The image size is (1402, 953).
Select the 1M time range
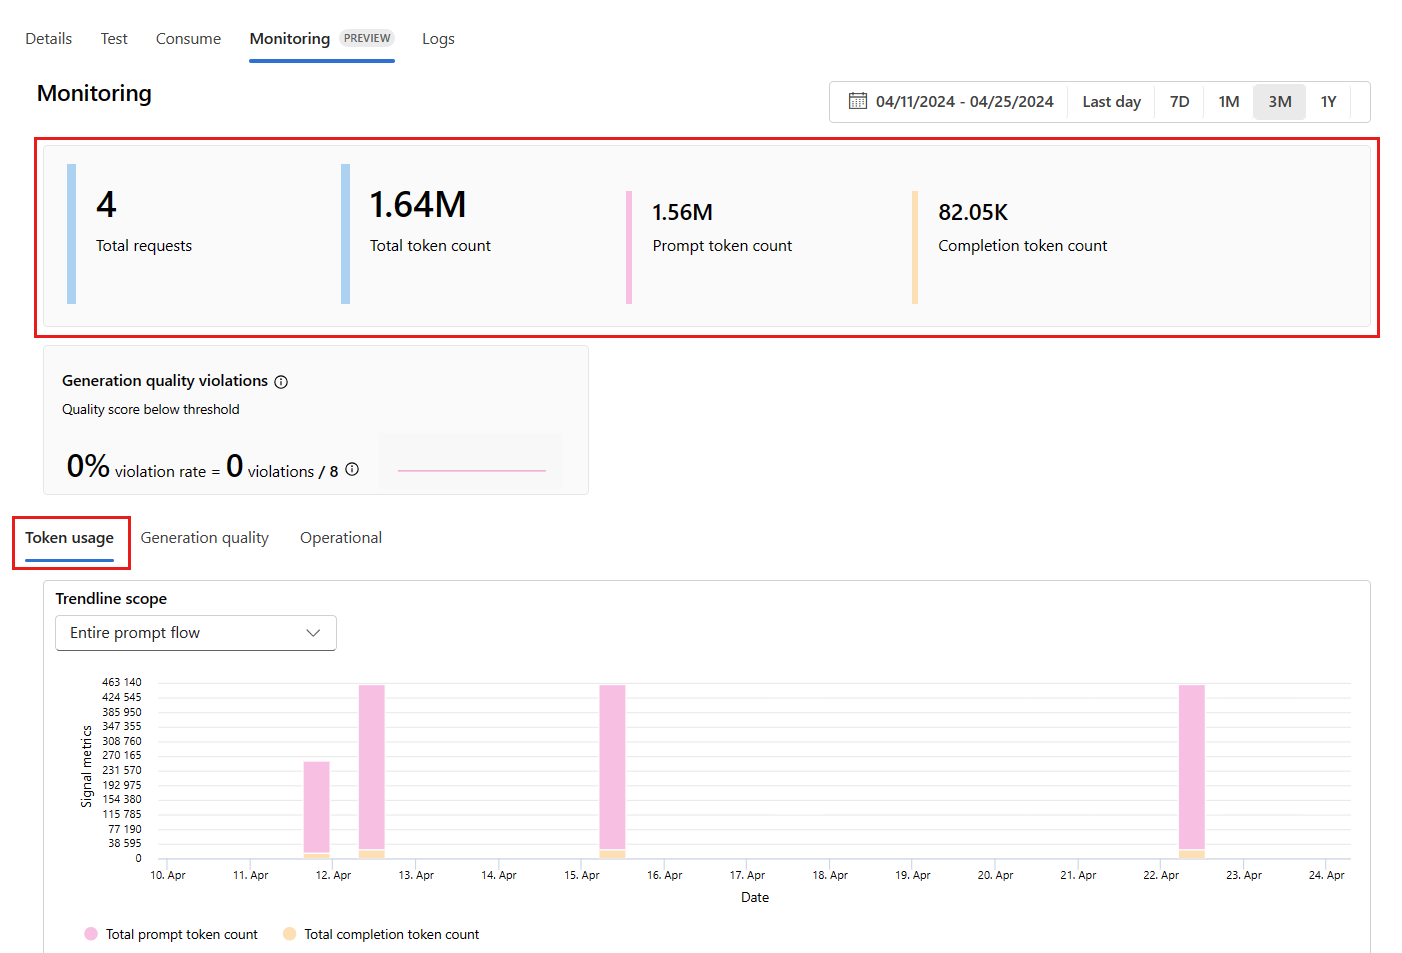[x=1228, y=102]
